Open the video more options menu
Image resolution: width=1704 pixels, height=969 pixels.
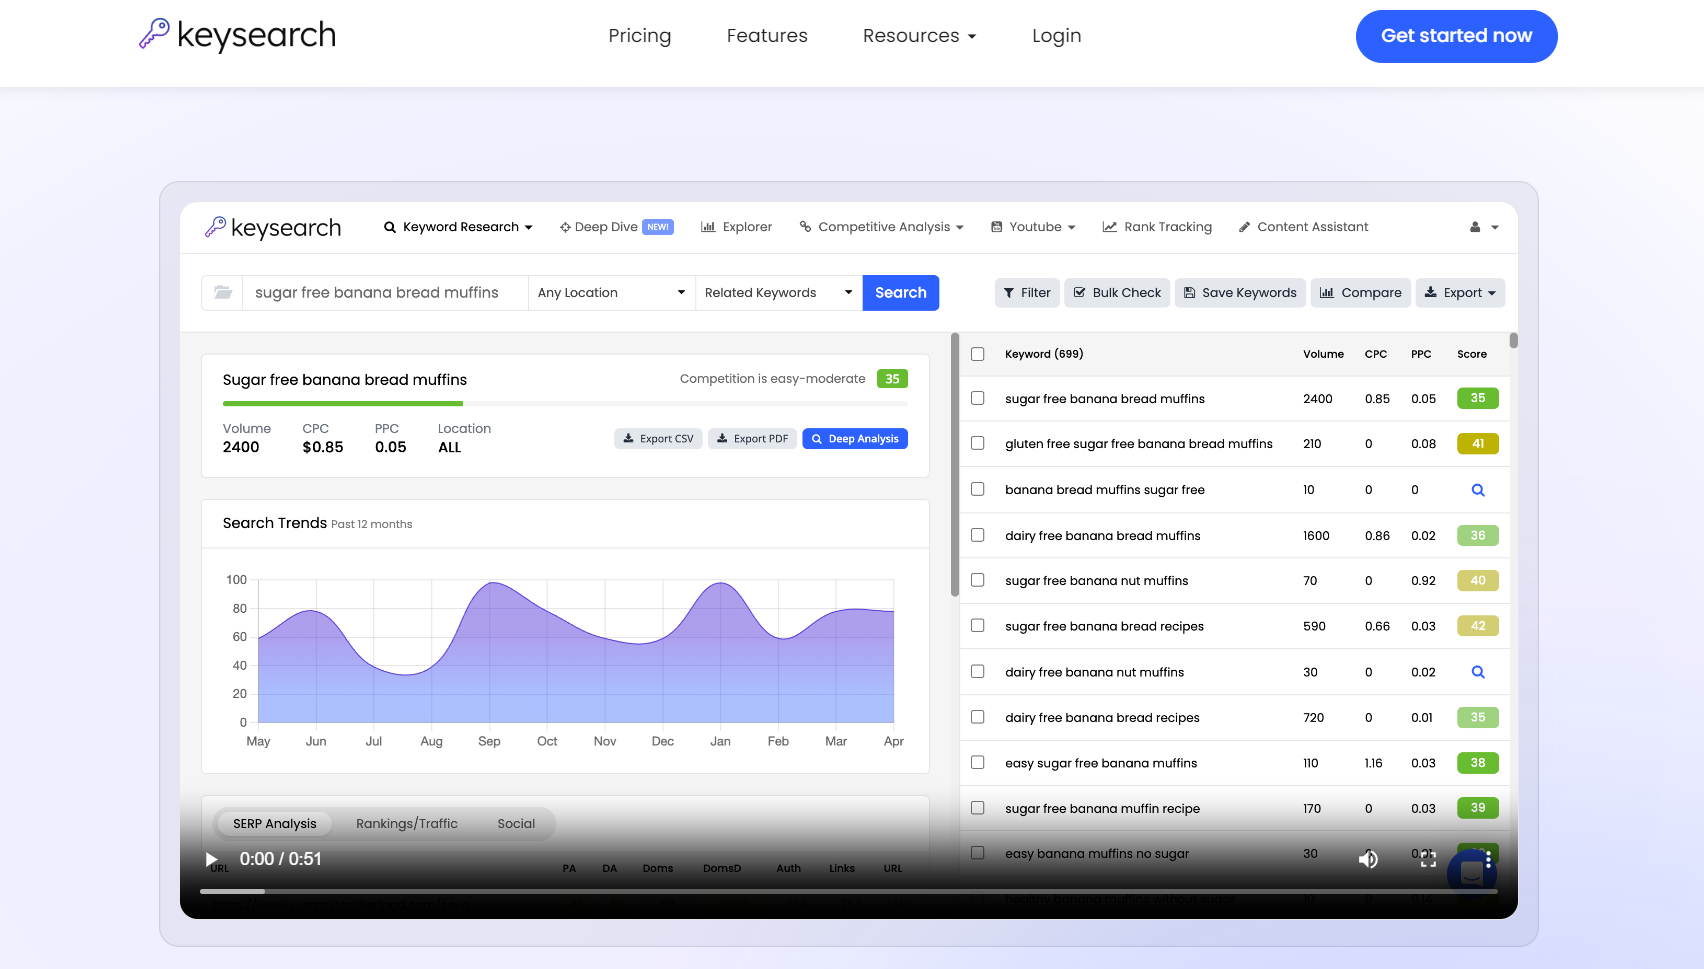tap(1488, 860)
